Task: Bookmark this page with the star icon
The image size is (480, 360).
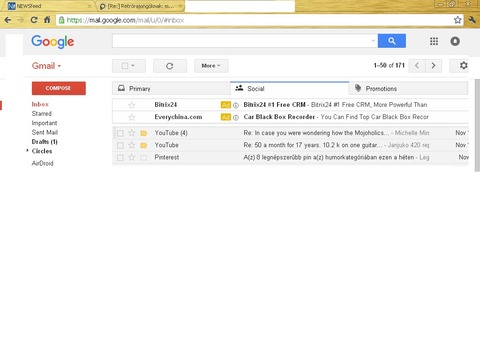Action: 458,20
